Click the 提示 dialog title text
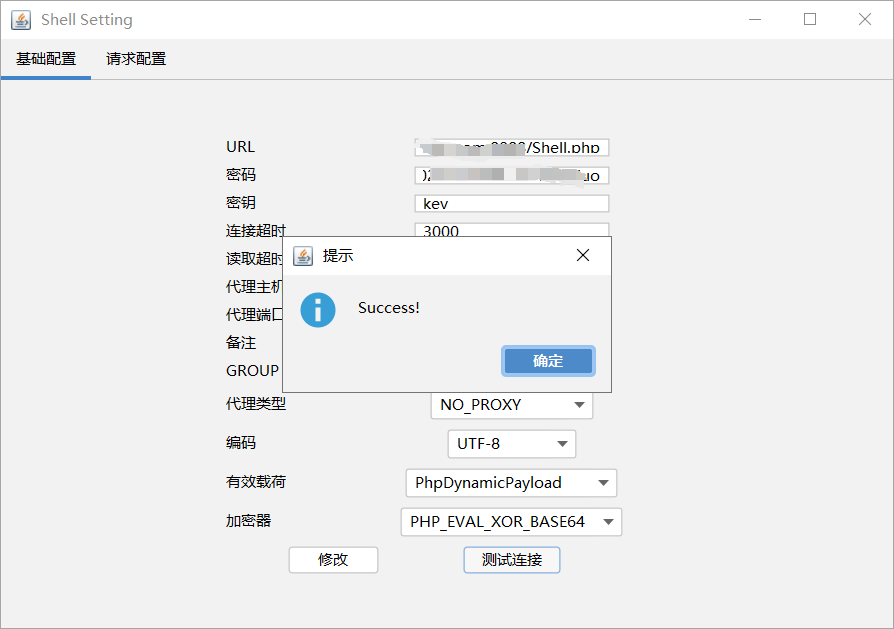The height and width of the screenshot is (629, 894). coord(338,255)
